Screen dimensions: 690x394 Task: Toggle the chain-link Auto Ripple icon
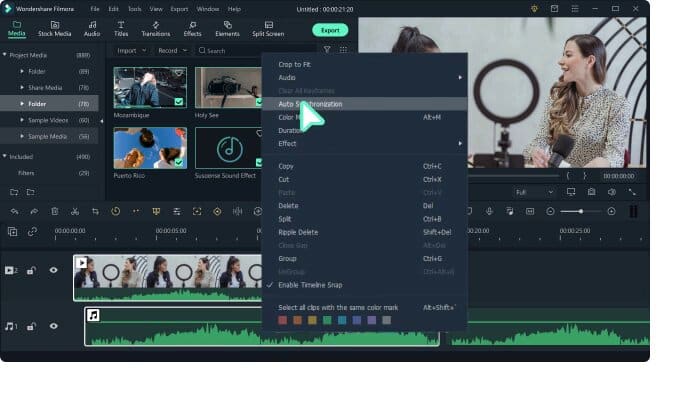tap(32, 232)
